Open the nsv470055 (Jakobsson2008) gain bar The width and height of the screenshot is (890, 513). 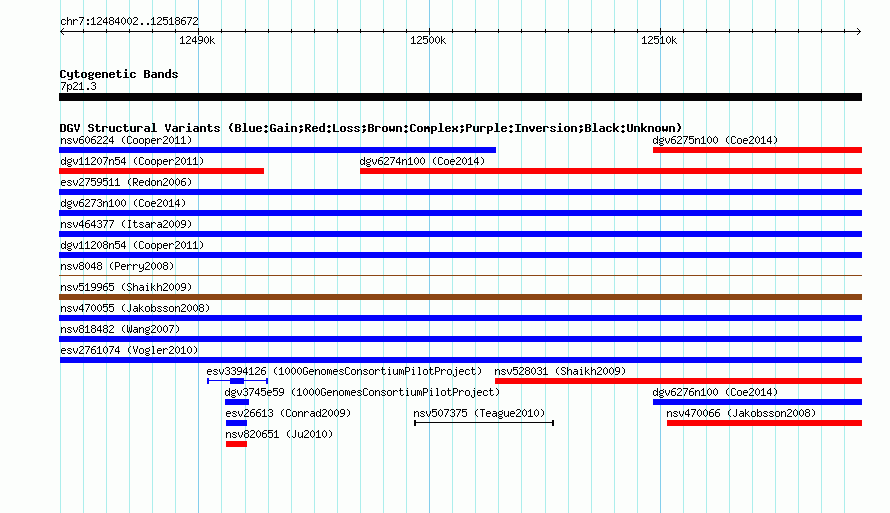pyautogui.click(x=460, y=318)
